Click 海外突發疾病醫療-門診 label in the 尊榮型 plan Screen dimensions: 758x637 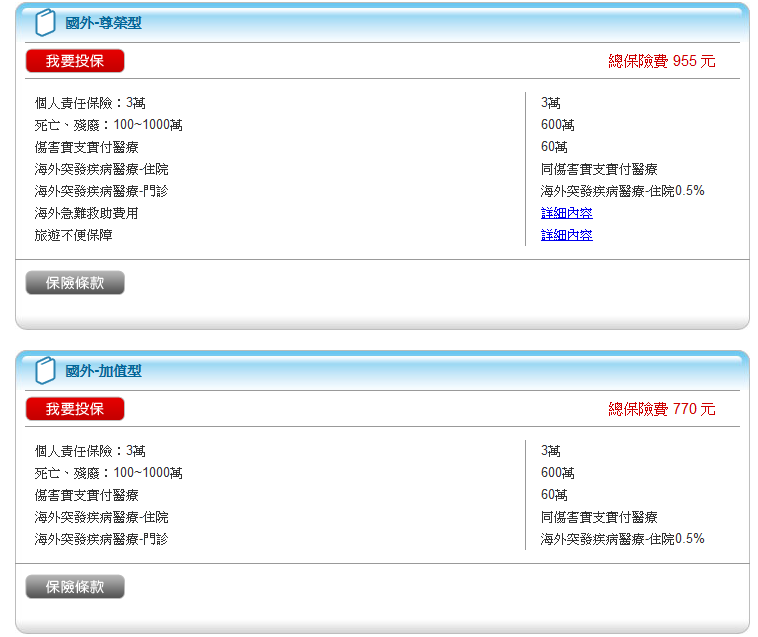point(102,191)
